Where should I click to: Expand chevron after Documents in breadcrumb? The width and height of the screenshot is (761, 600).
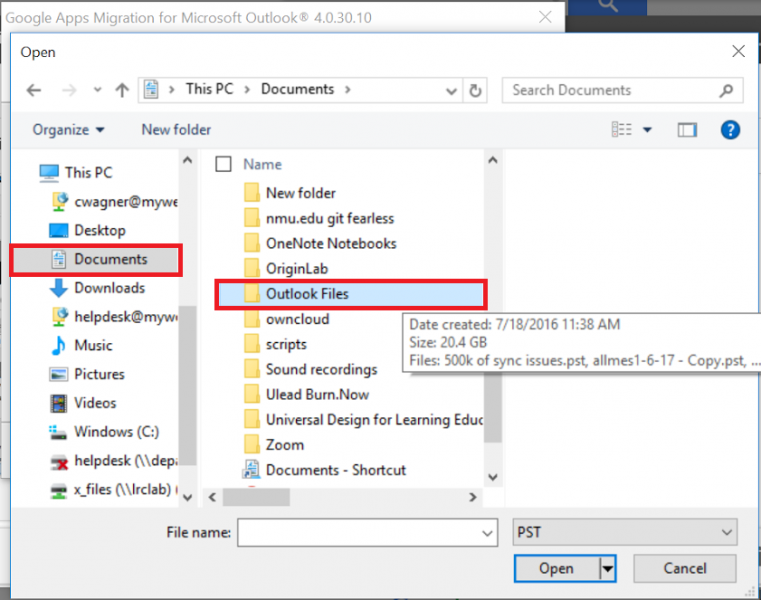point(347,90)
